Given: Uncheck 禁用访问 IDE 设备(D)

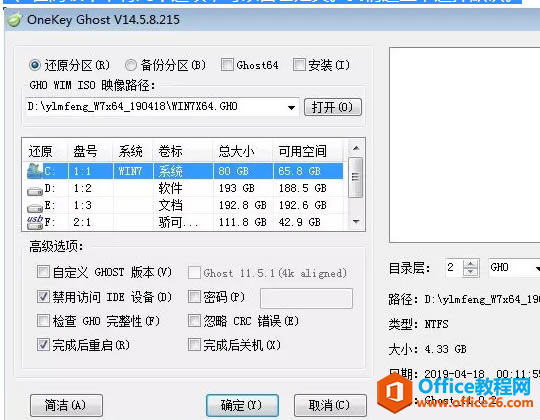Looking at the screenshot, I should click(x=43, y=296).
